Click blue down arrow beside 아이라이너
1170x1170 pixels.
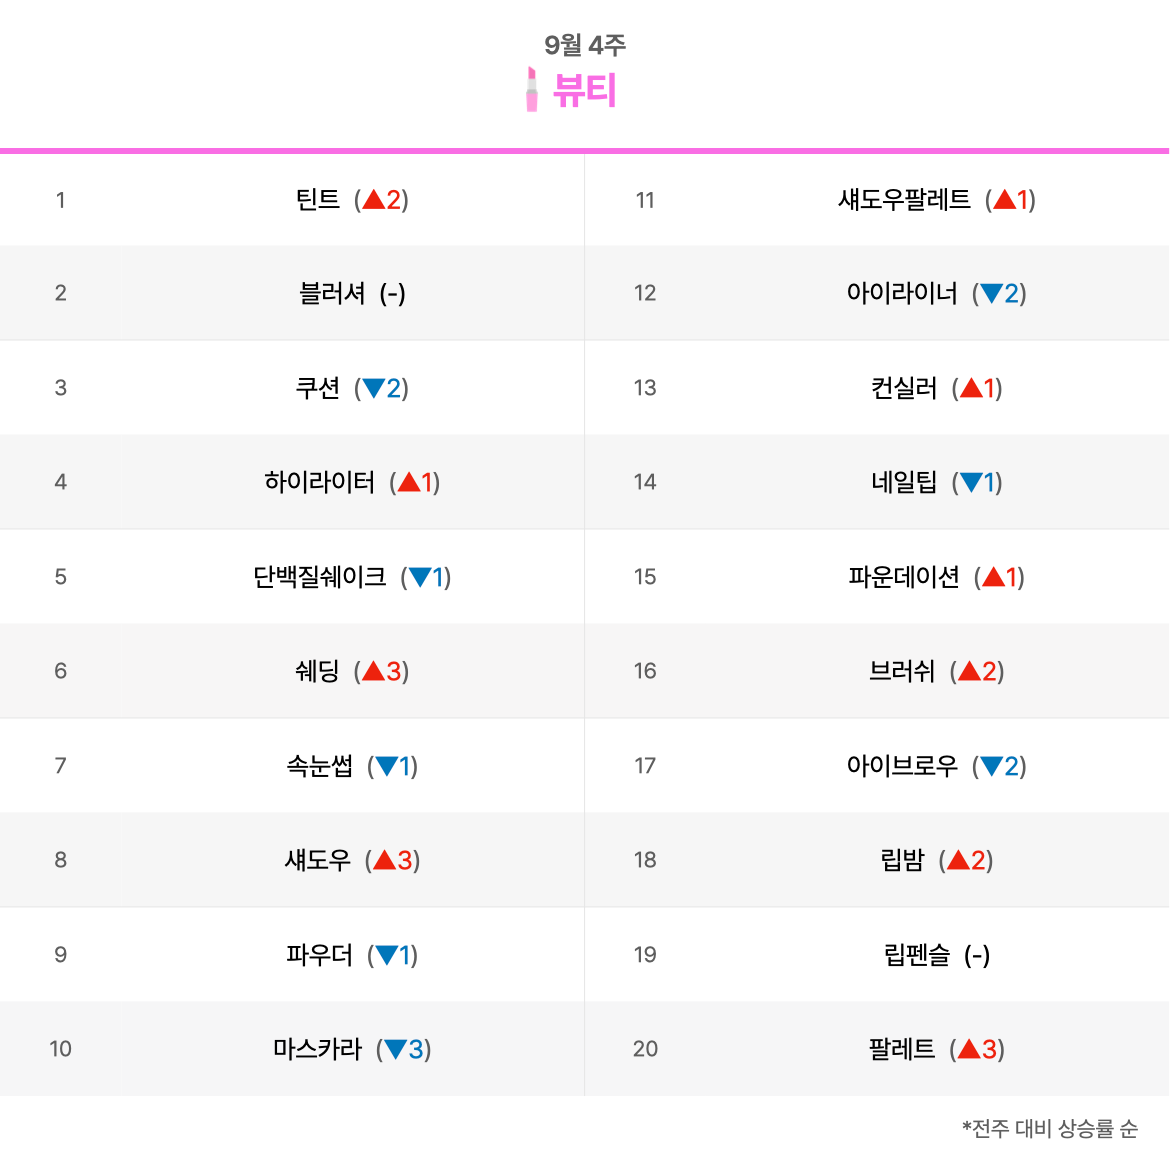coord(992,293)
